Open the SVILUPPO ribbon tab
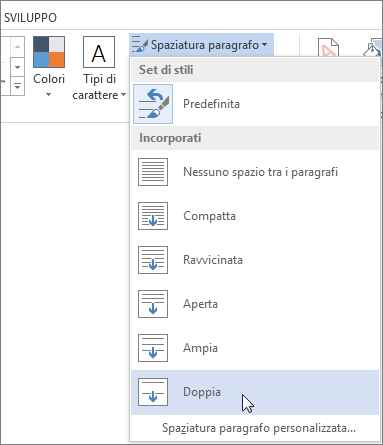Image resolution: width=383 pixels, height=445 pixels. (30, 18)
